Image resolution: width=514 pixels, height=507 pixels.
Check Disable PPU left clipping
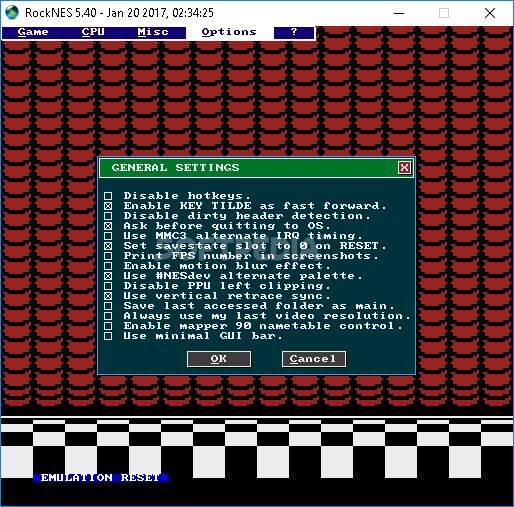[108, 286]
